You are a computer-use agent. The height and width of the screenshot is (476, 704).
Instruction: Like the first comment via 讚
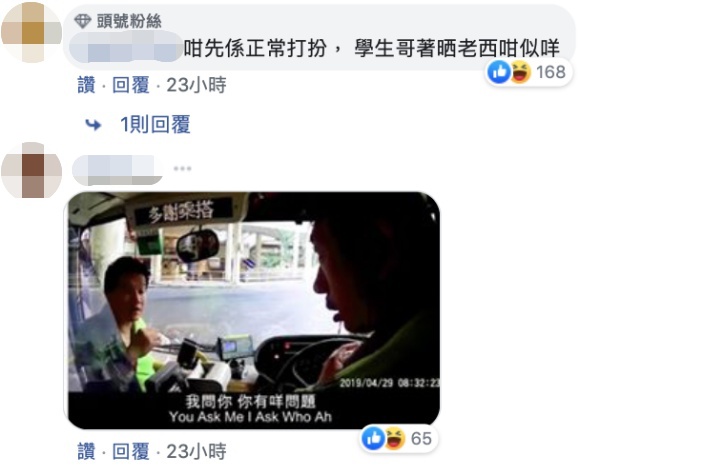tap(86, 85)
